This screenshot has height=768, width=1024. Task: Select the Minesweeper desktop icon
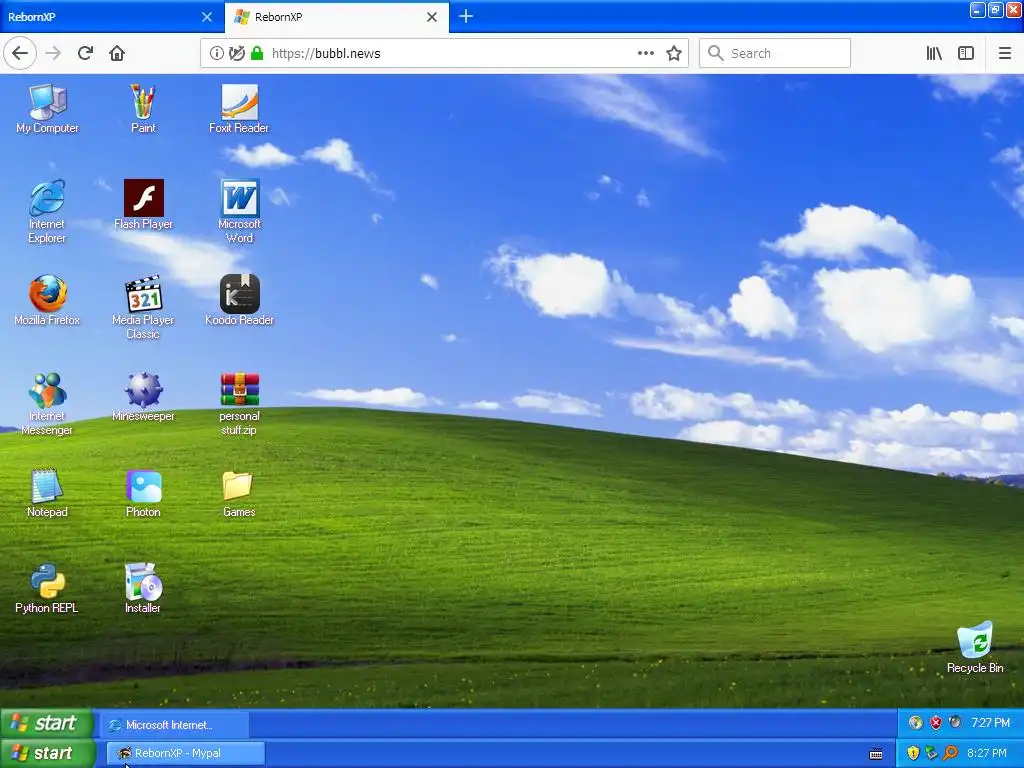point(143,396)
